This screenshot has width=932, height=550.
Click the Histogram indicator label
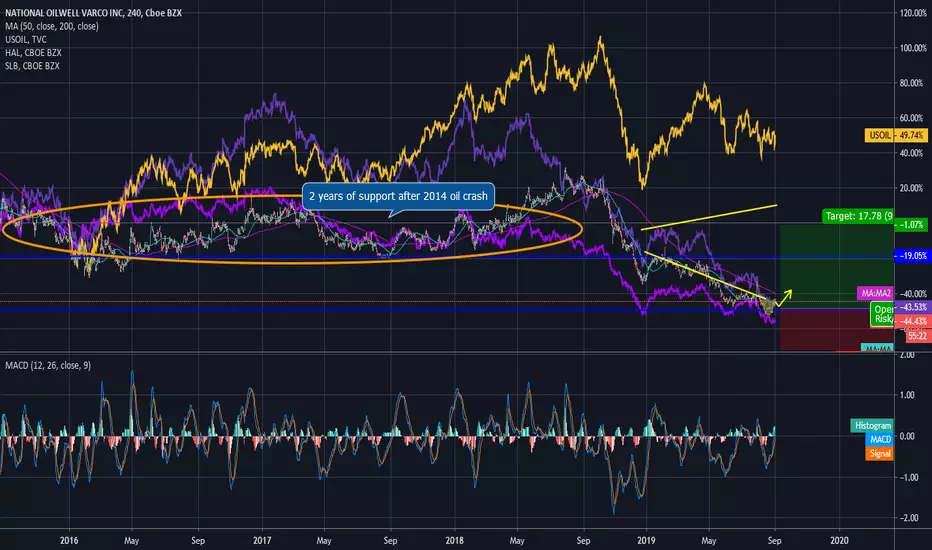click(x=872, y=425)
